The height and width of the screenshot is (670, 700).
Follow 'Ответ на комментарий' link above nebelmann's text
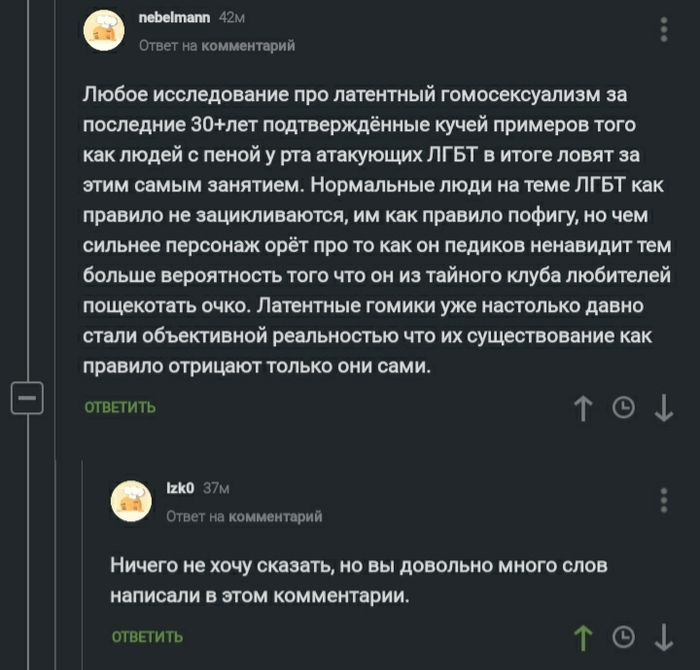(x=216, y=45)
